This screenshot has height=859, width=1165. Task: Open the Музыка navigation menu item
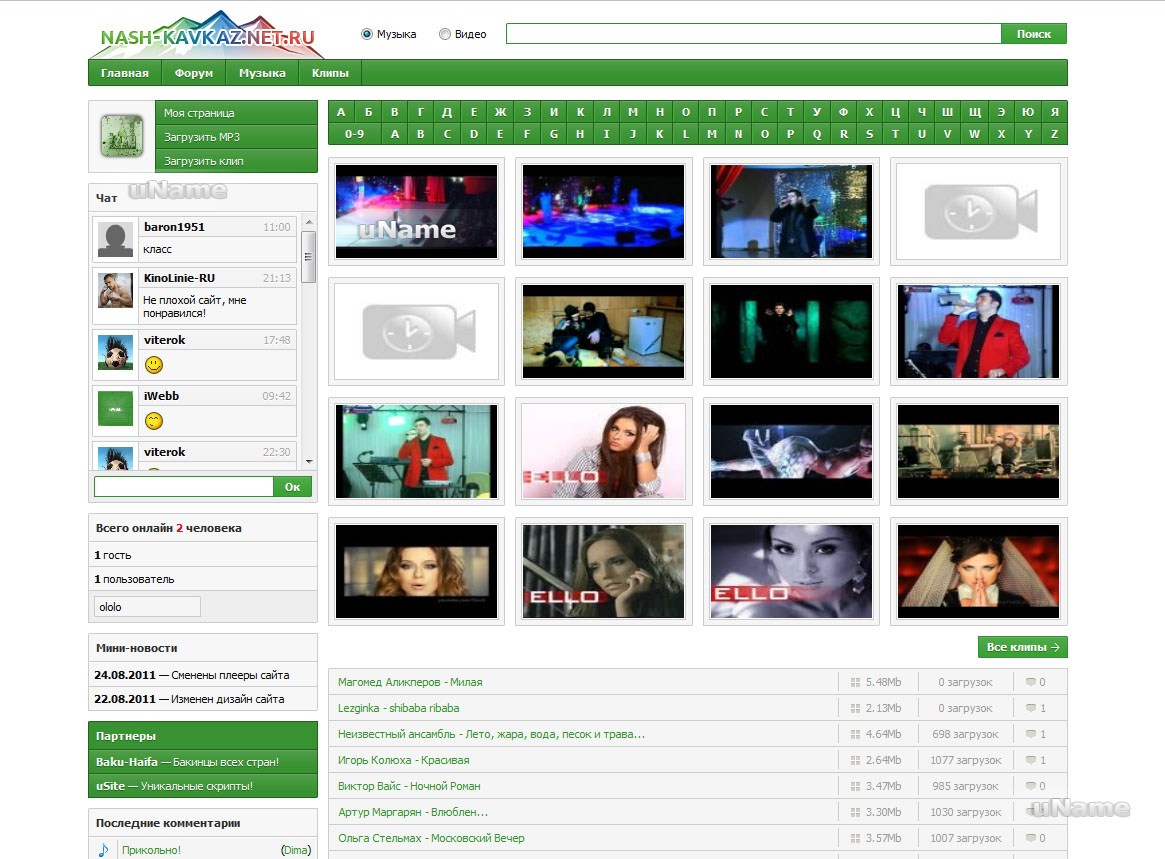pyautogui.click(x=262, y=73)
